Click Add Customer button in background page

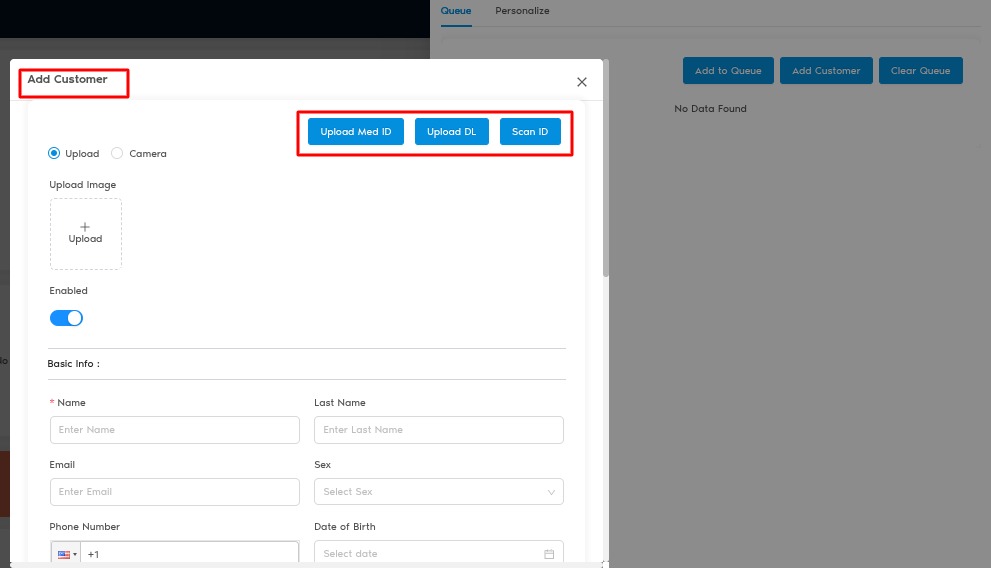coord(826,71)
